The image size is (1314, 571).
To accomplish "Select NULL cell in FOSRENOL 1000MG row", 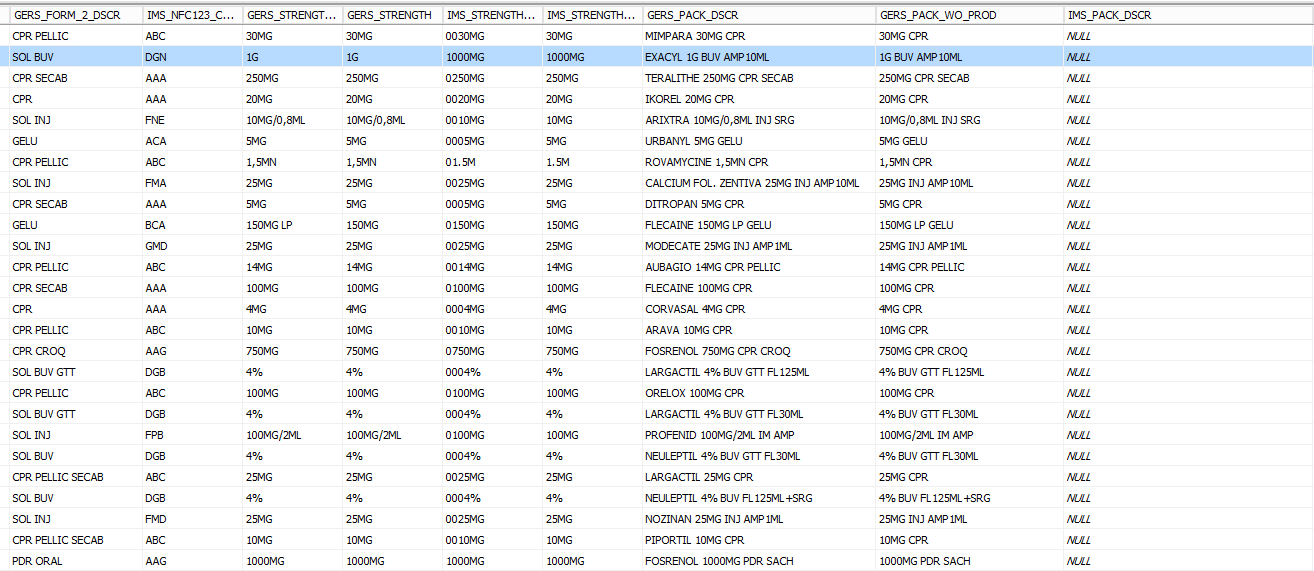I will point(1188,561).
